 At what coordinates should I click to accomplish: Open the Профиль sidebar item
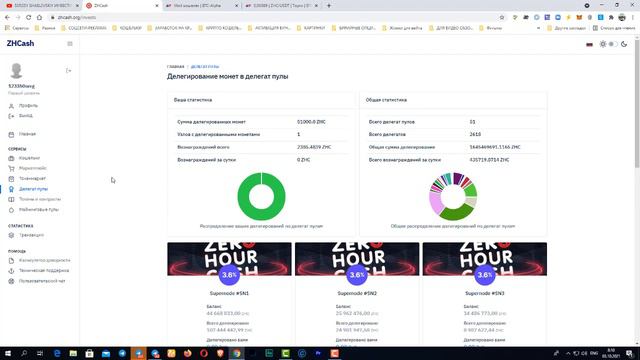point(28,106)
